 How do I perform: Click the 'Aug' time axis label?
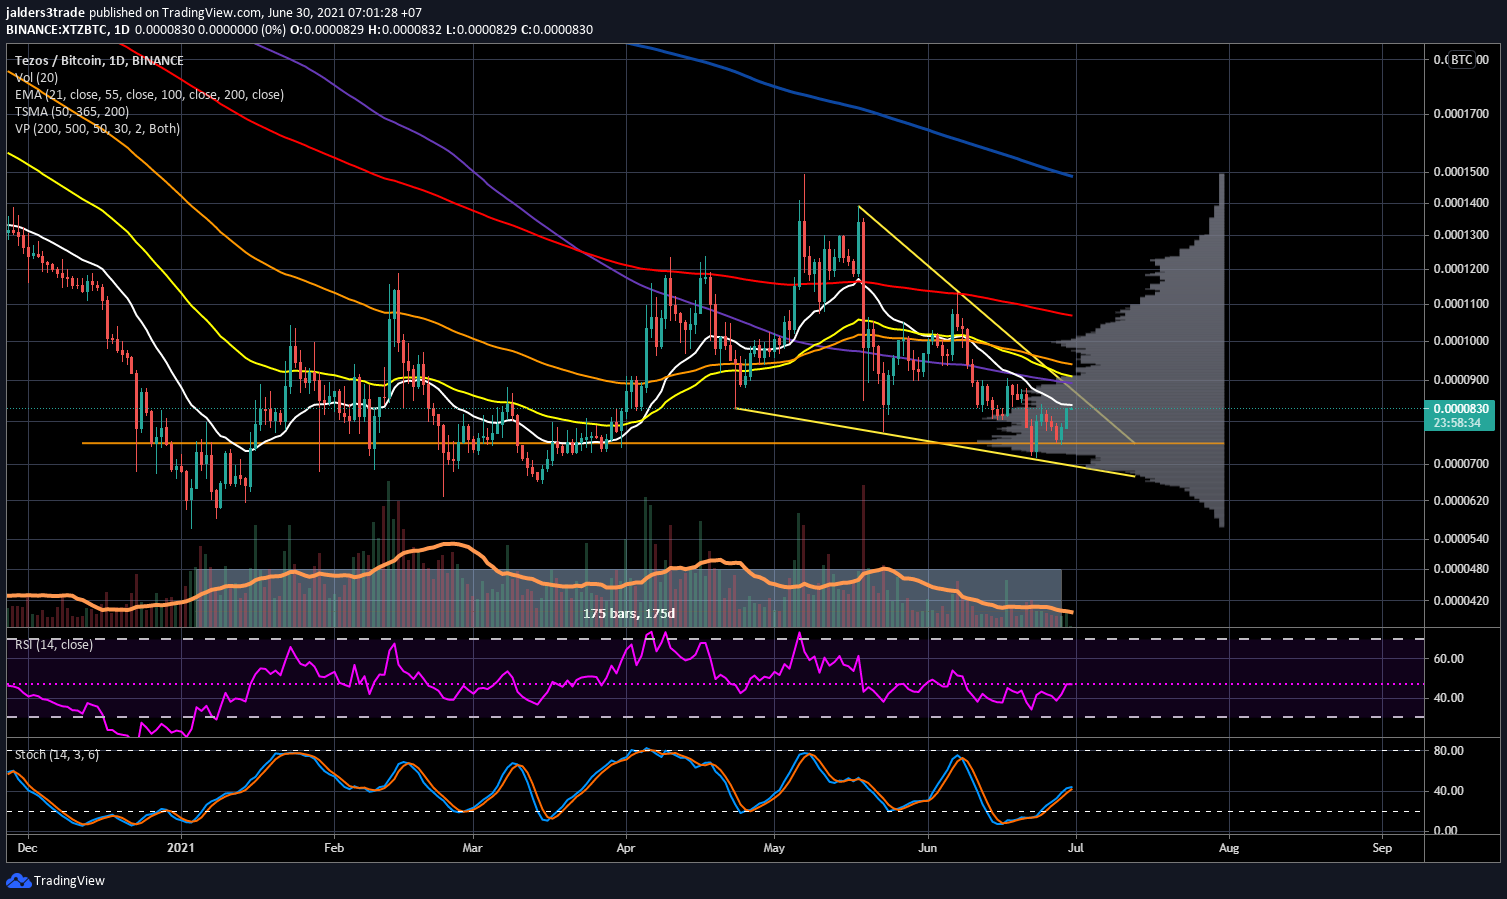[x=1229, y=848]
